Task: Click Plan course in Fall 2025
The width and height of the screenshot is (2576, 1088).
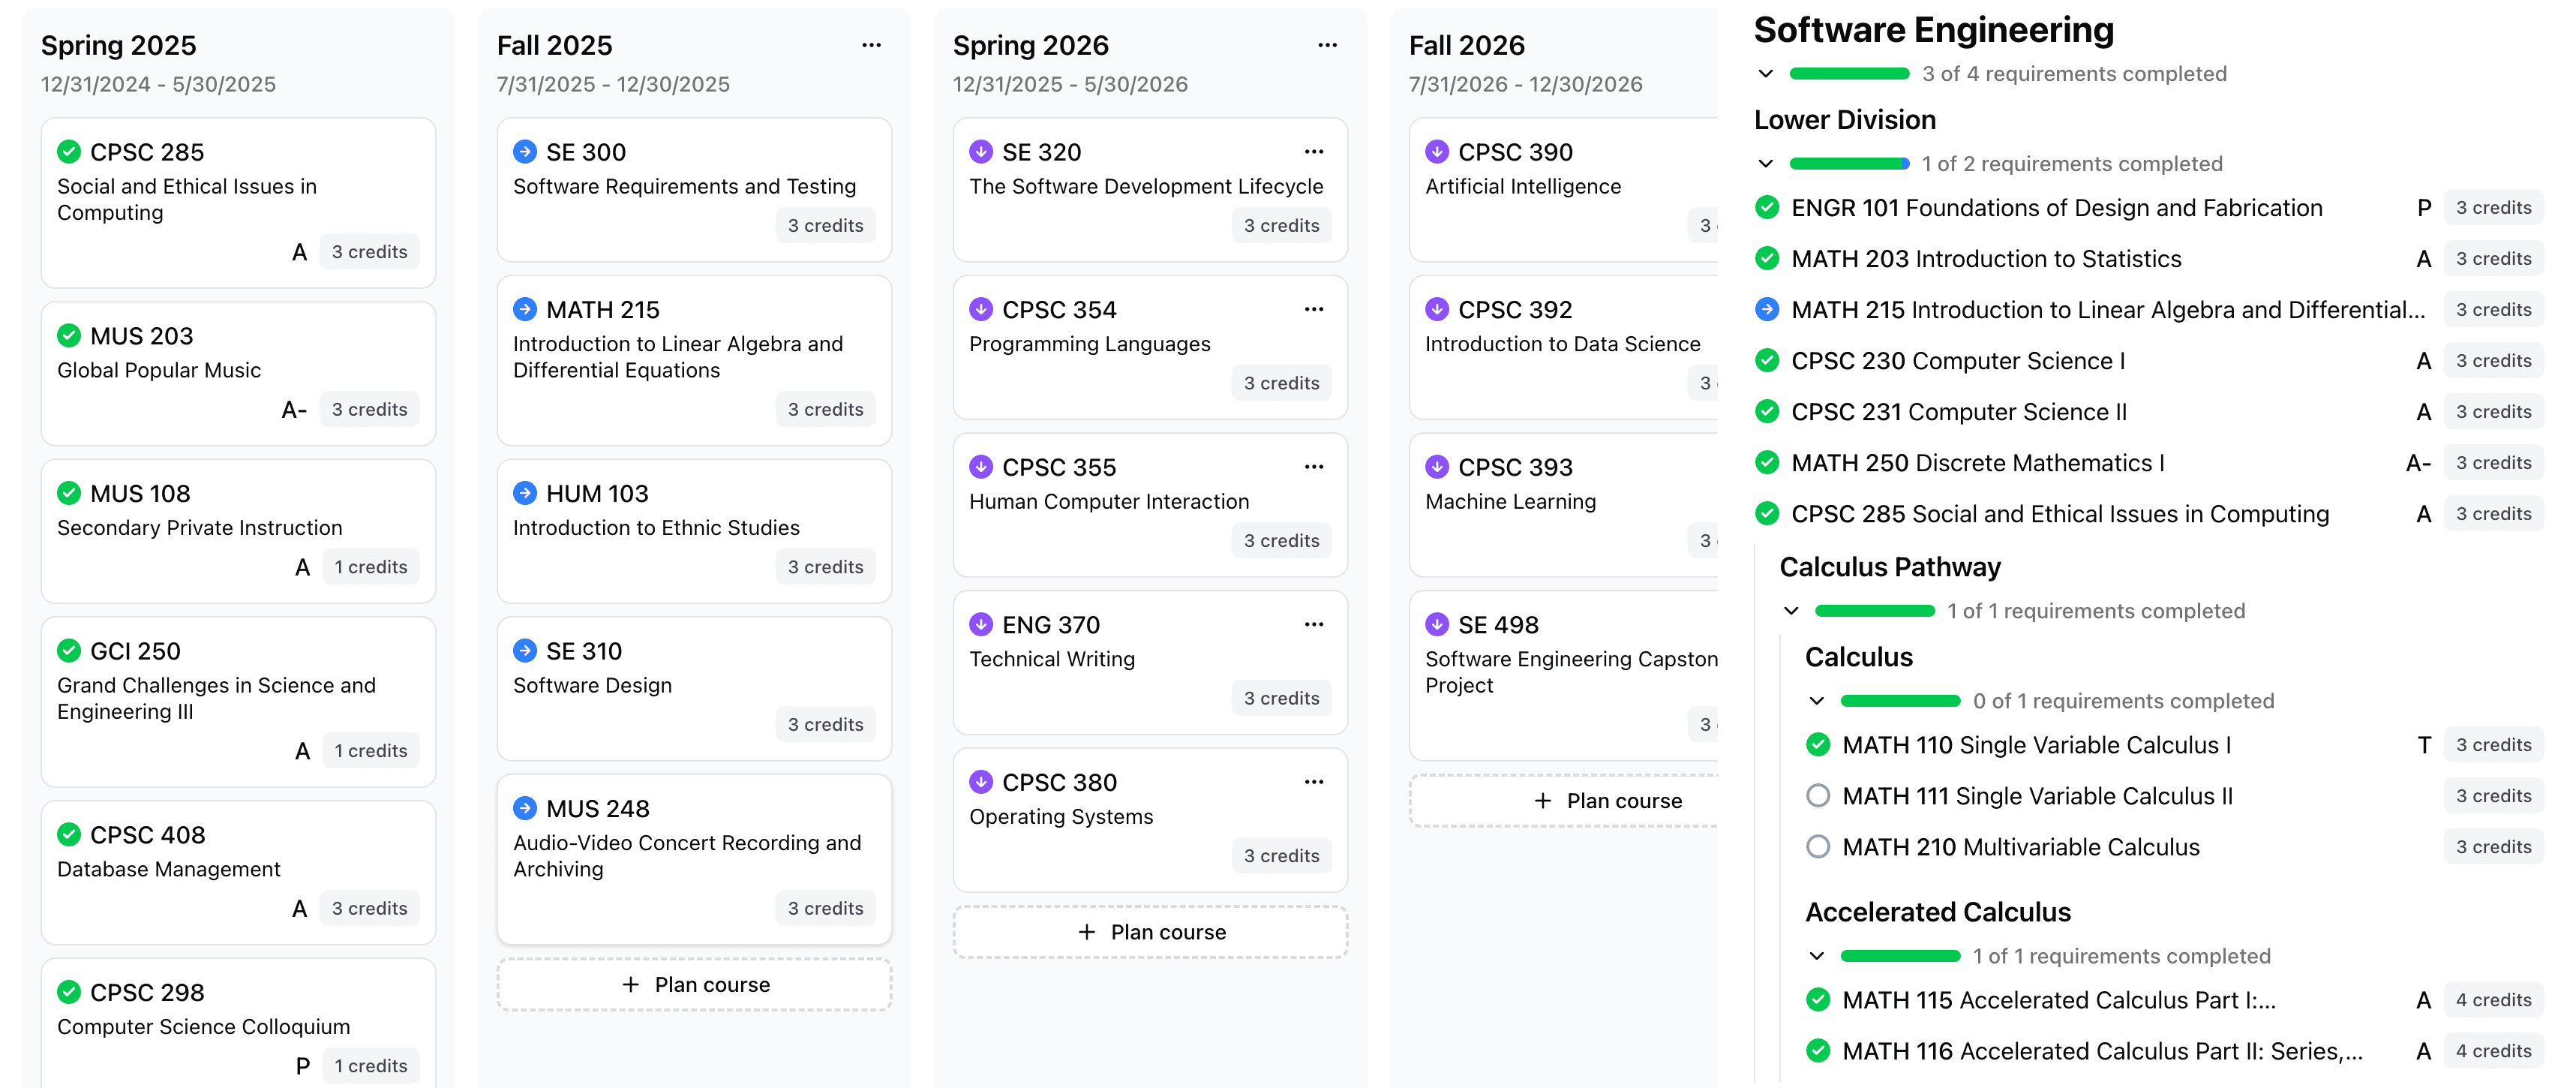Action: (694, 985)
